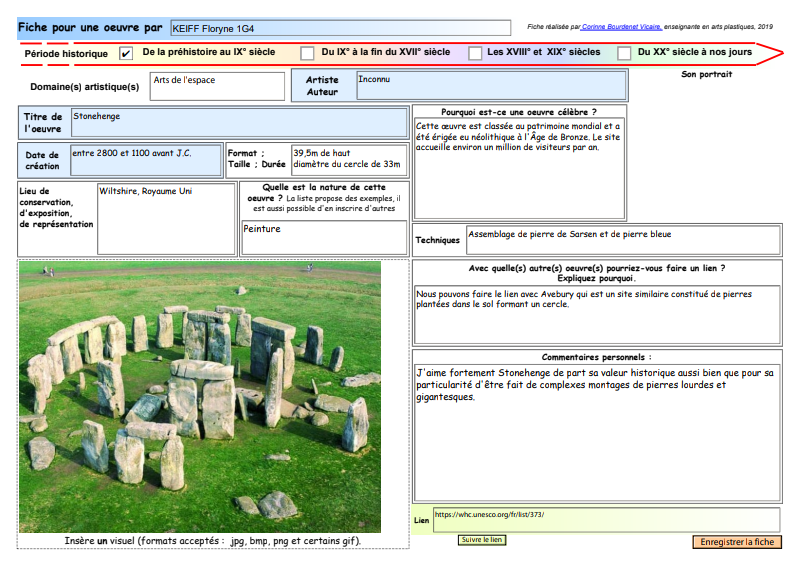Focus the 'Commentaires personnels' text box

tap(597, 431)
